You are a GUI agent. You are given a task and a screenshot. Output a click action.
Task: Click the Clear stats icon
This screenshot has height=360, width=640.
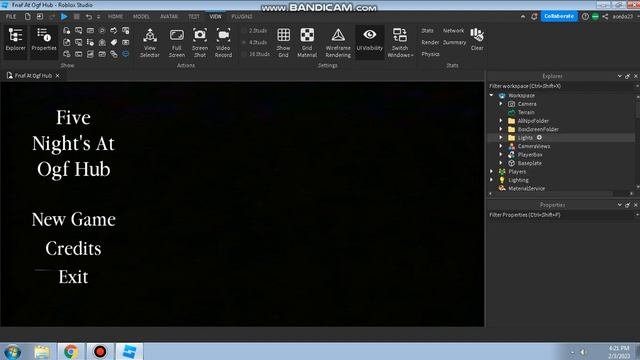477,39
